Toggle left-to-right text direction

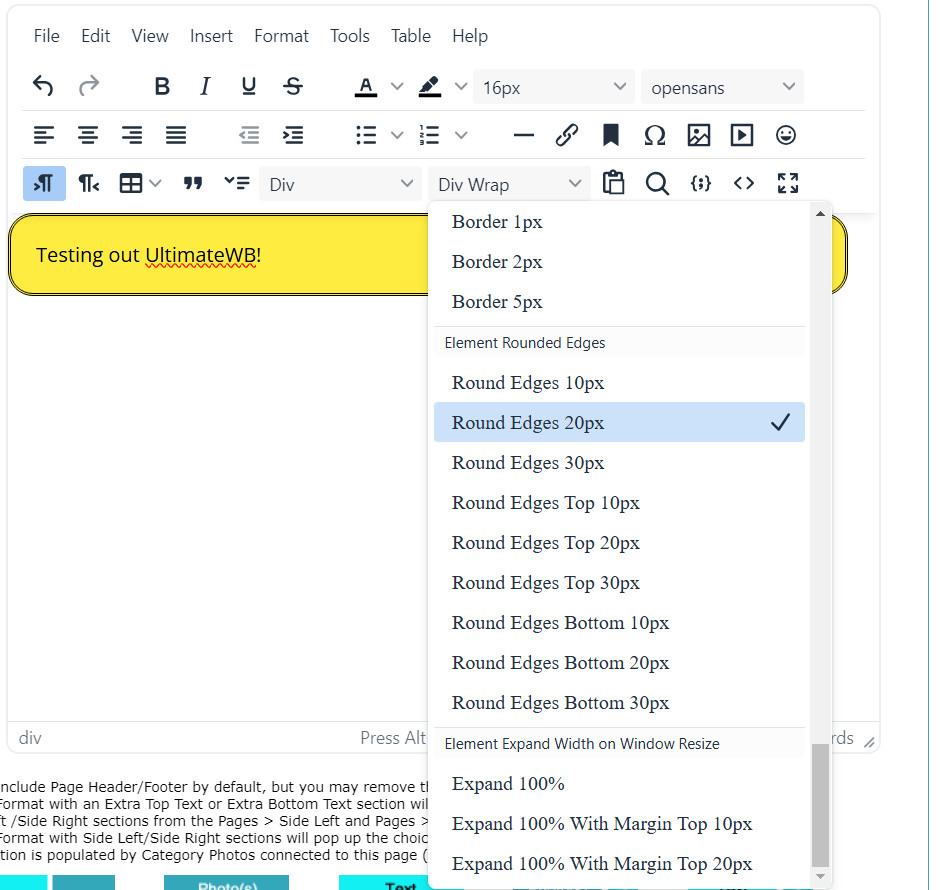(x=44, y=183)
